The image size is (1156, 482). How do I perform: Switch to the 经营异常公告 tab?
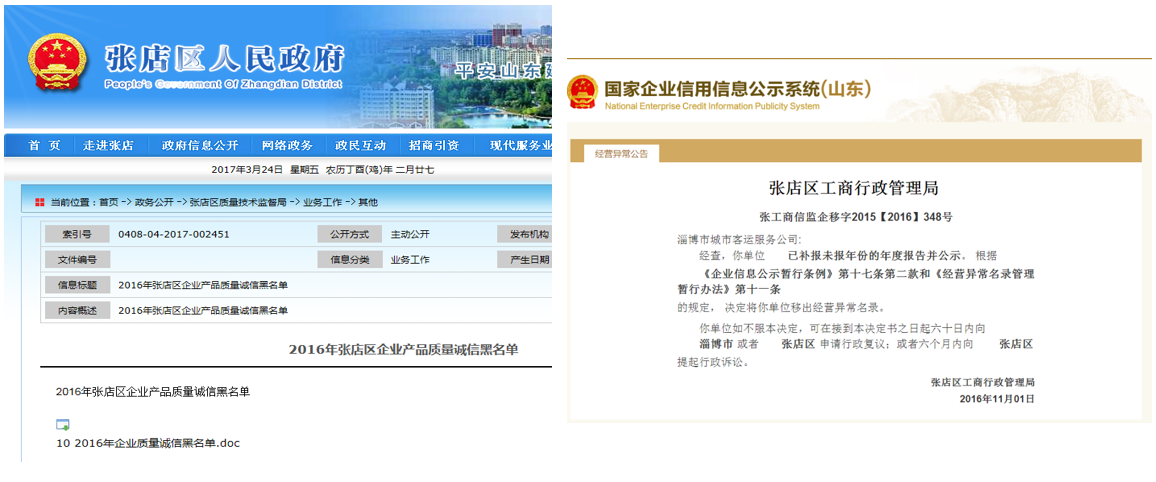pyautogui.click(x=621, y=154)
